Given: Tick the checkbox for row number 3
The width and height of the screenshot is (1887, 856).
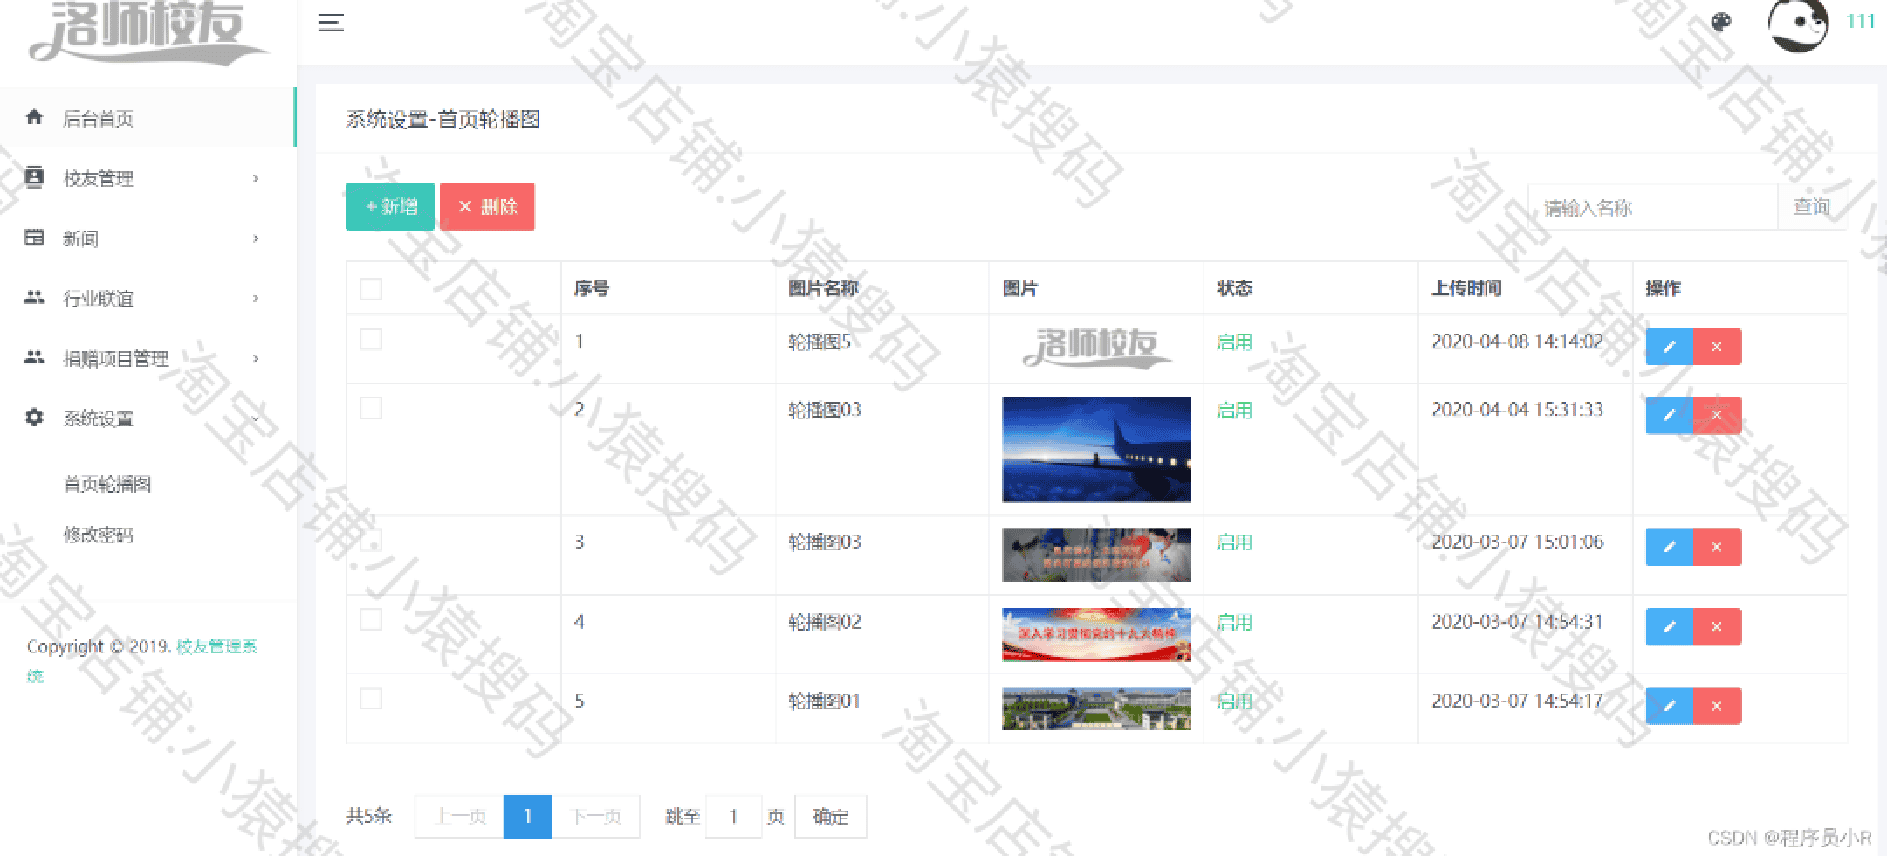Looking at the screenshot, I should pyautogui.click(x=371, y=540).
